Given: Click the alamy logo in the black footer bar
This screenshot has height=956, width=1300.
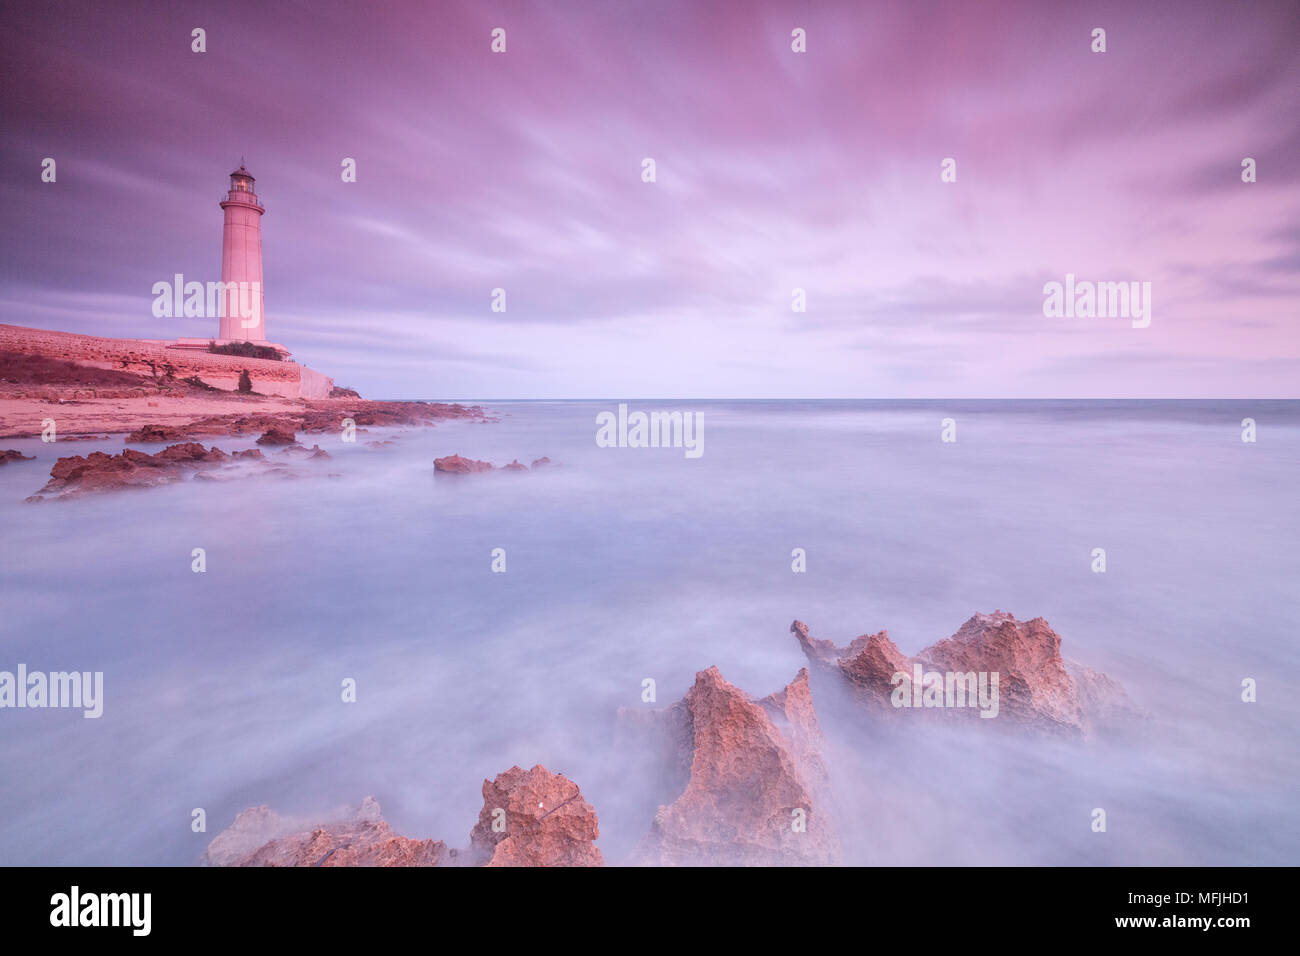Looking at the screenshot, I should (x=101, y=911).
